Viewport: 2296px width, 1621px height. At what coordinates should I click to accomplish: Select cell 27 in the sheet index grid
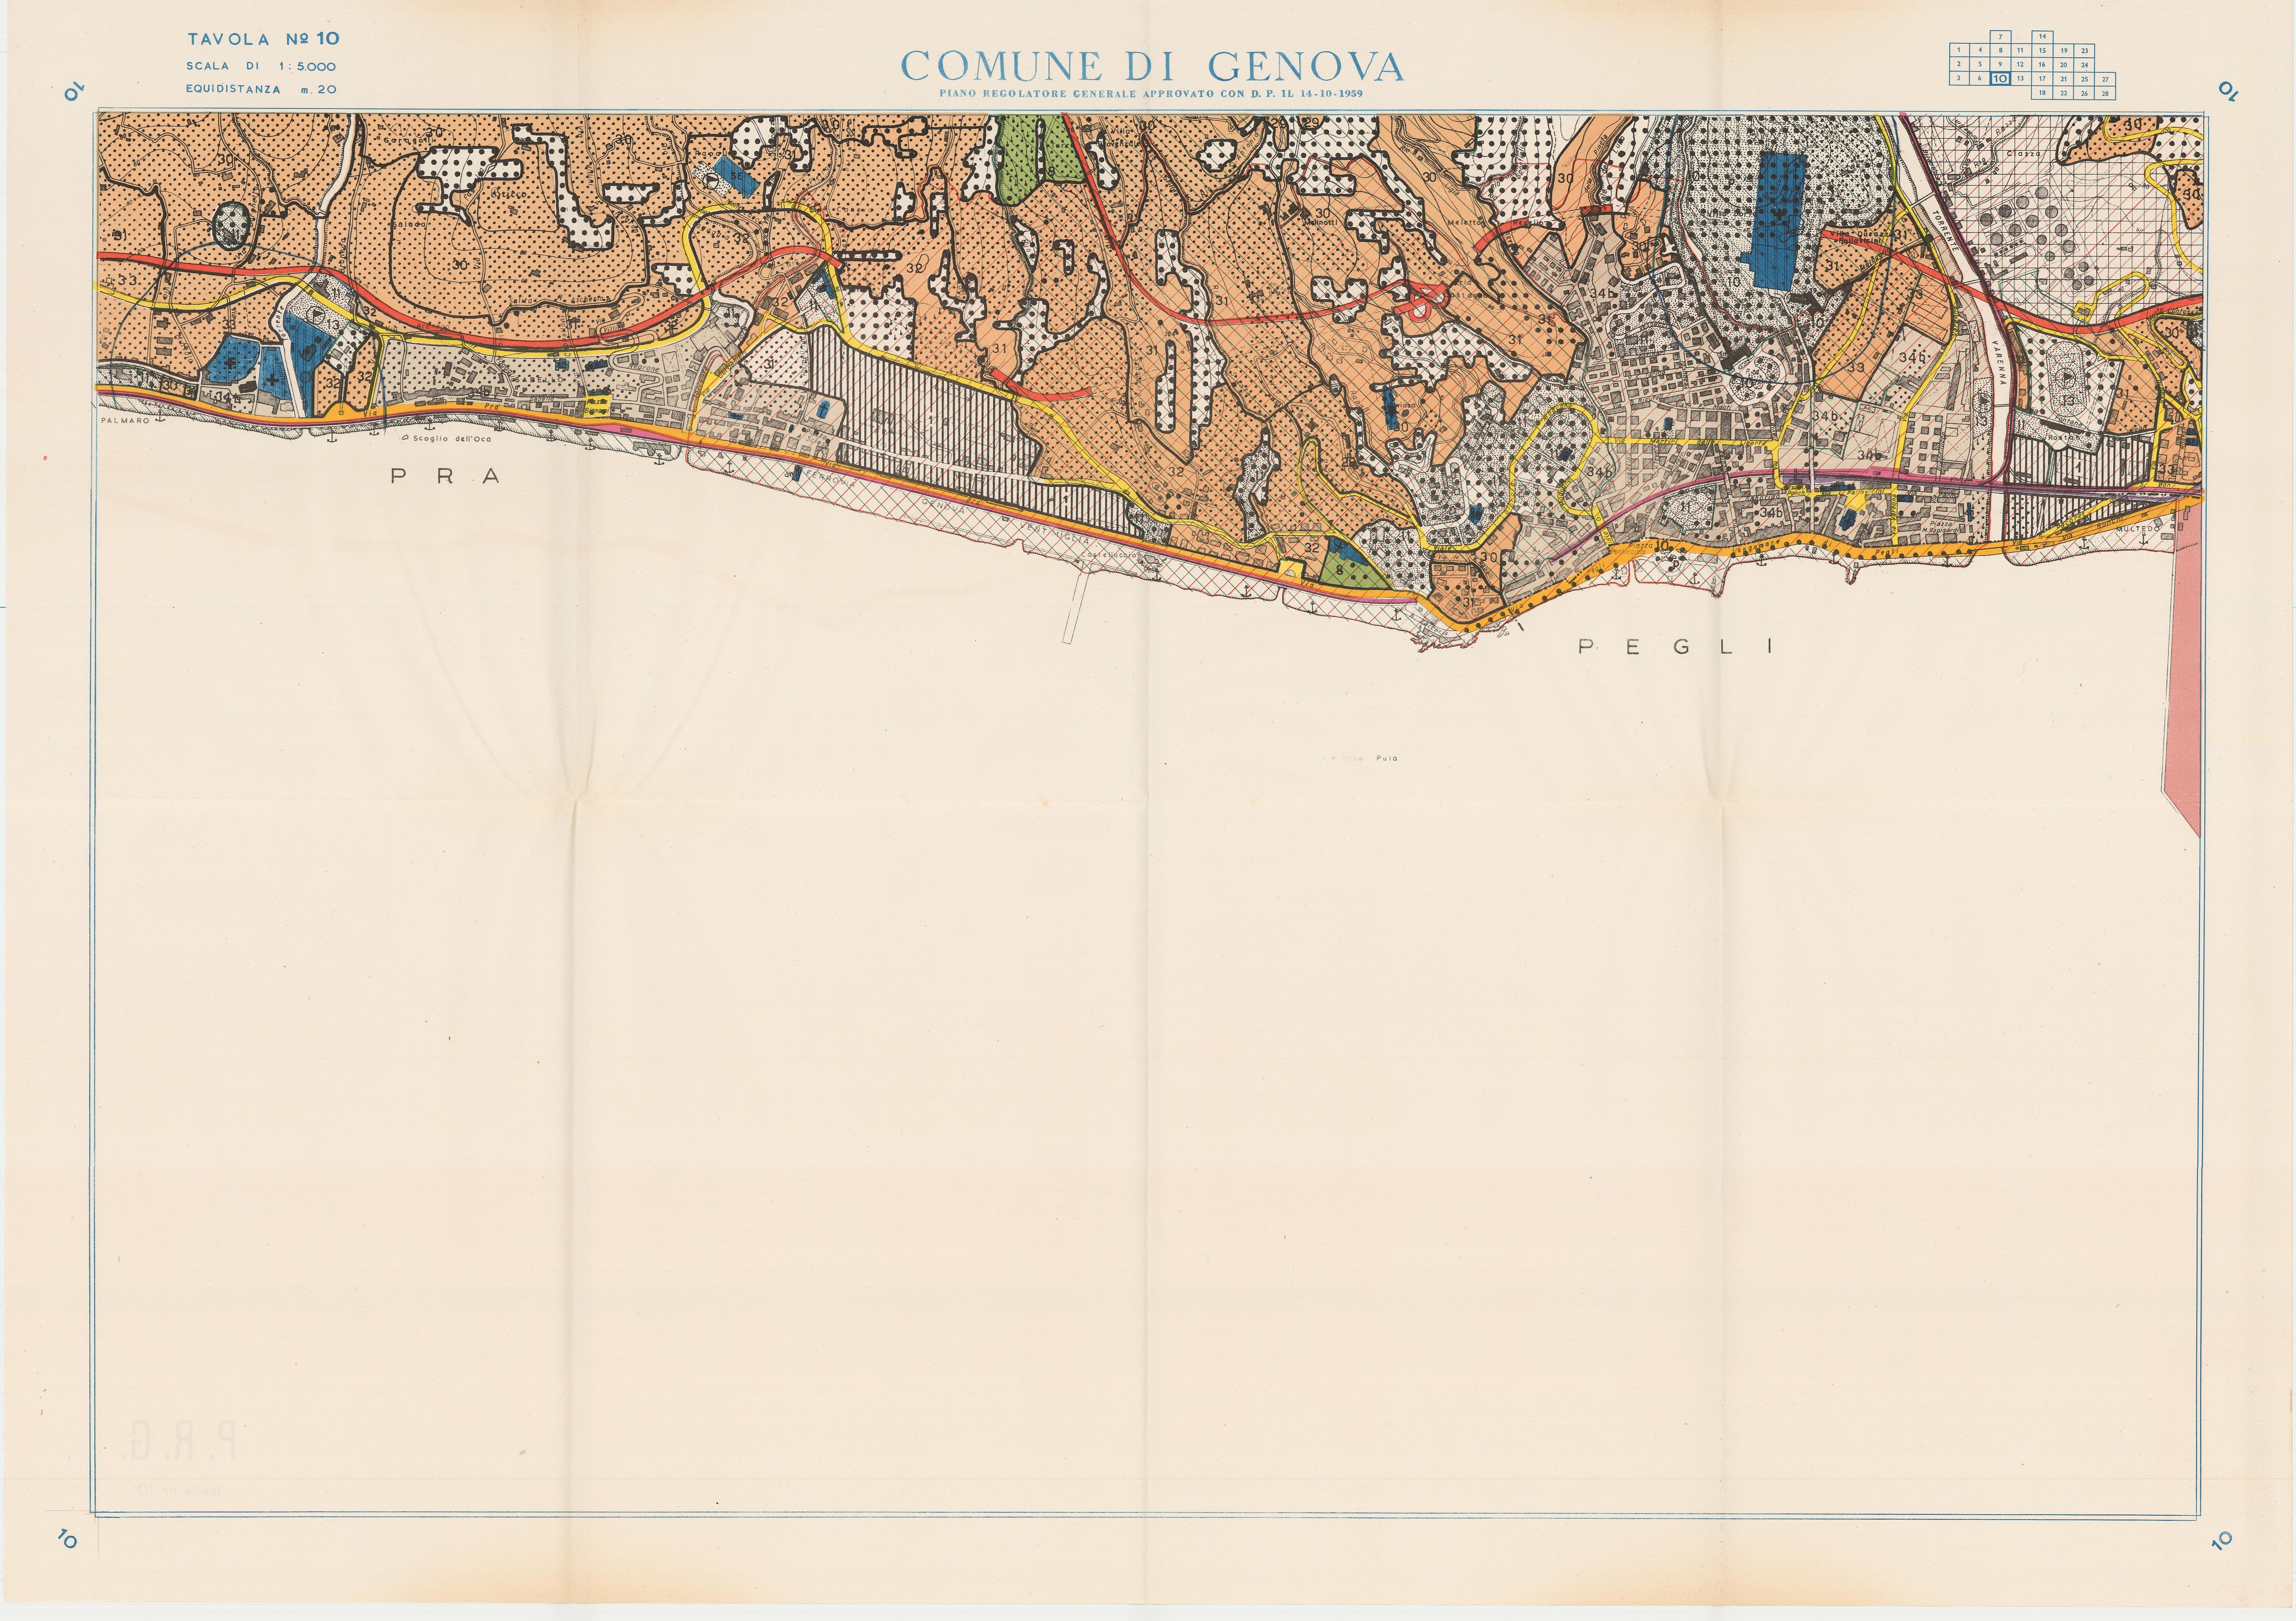point(2105,79)
